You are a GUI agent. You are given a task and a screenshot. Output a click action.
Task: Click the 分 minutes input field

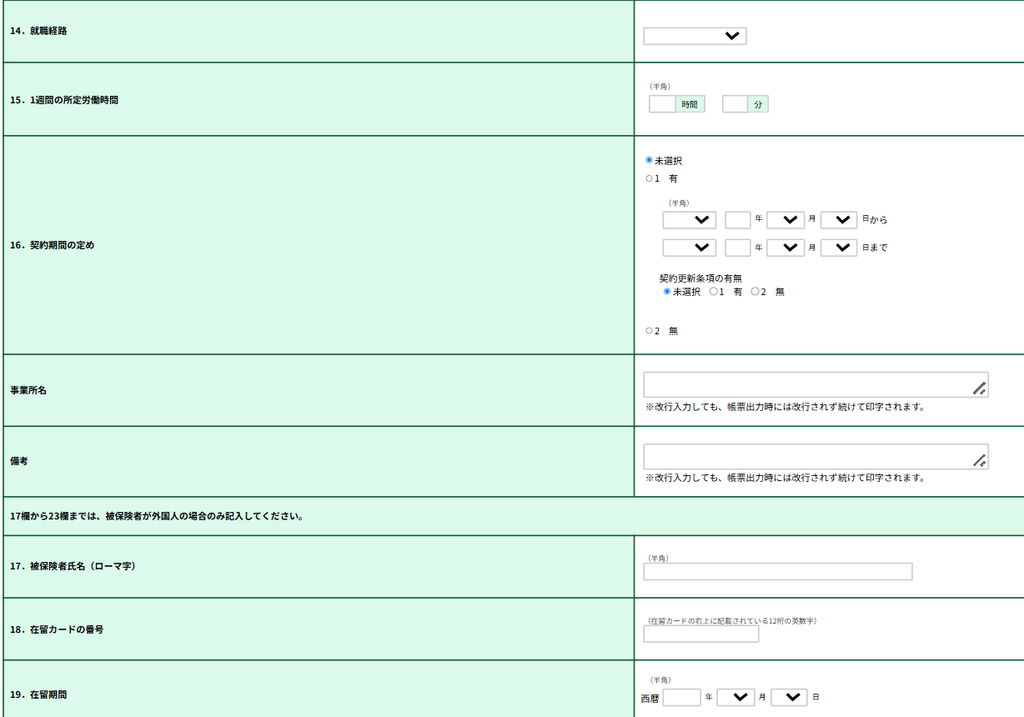tap(735, 104)
